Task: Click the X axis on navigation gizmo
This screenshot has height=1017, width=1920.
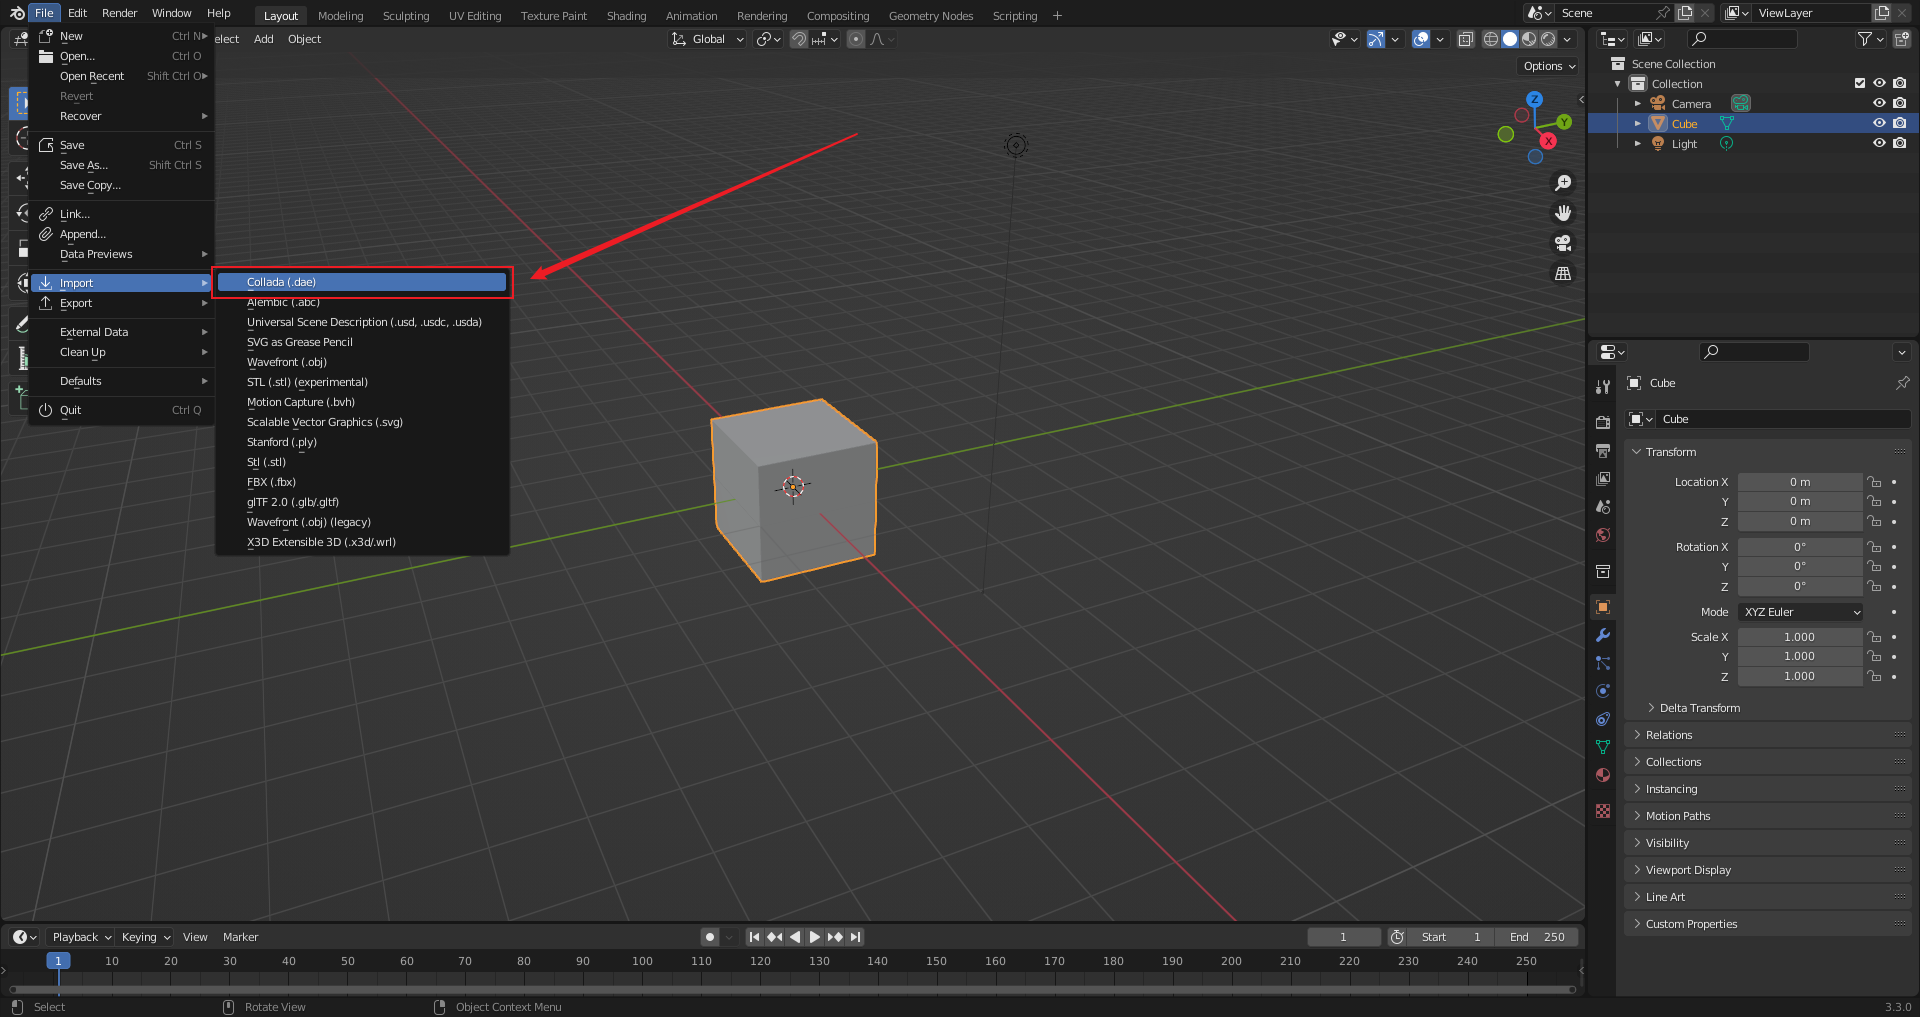Action: tap(1548, 141)
